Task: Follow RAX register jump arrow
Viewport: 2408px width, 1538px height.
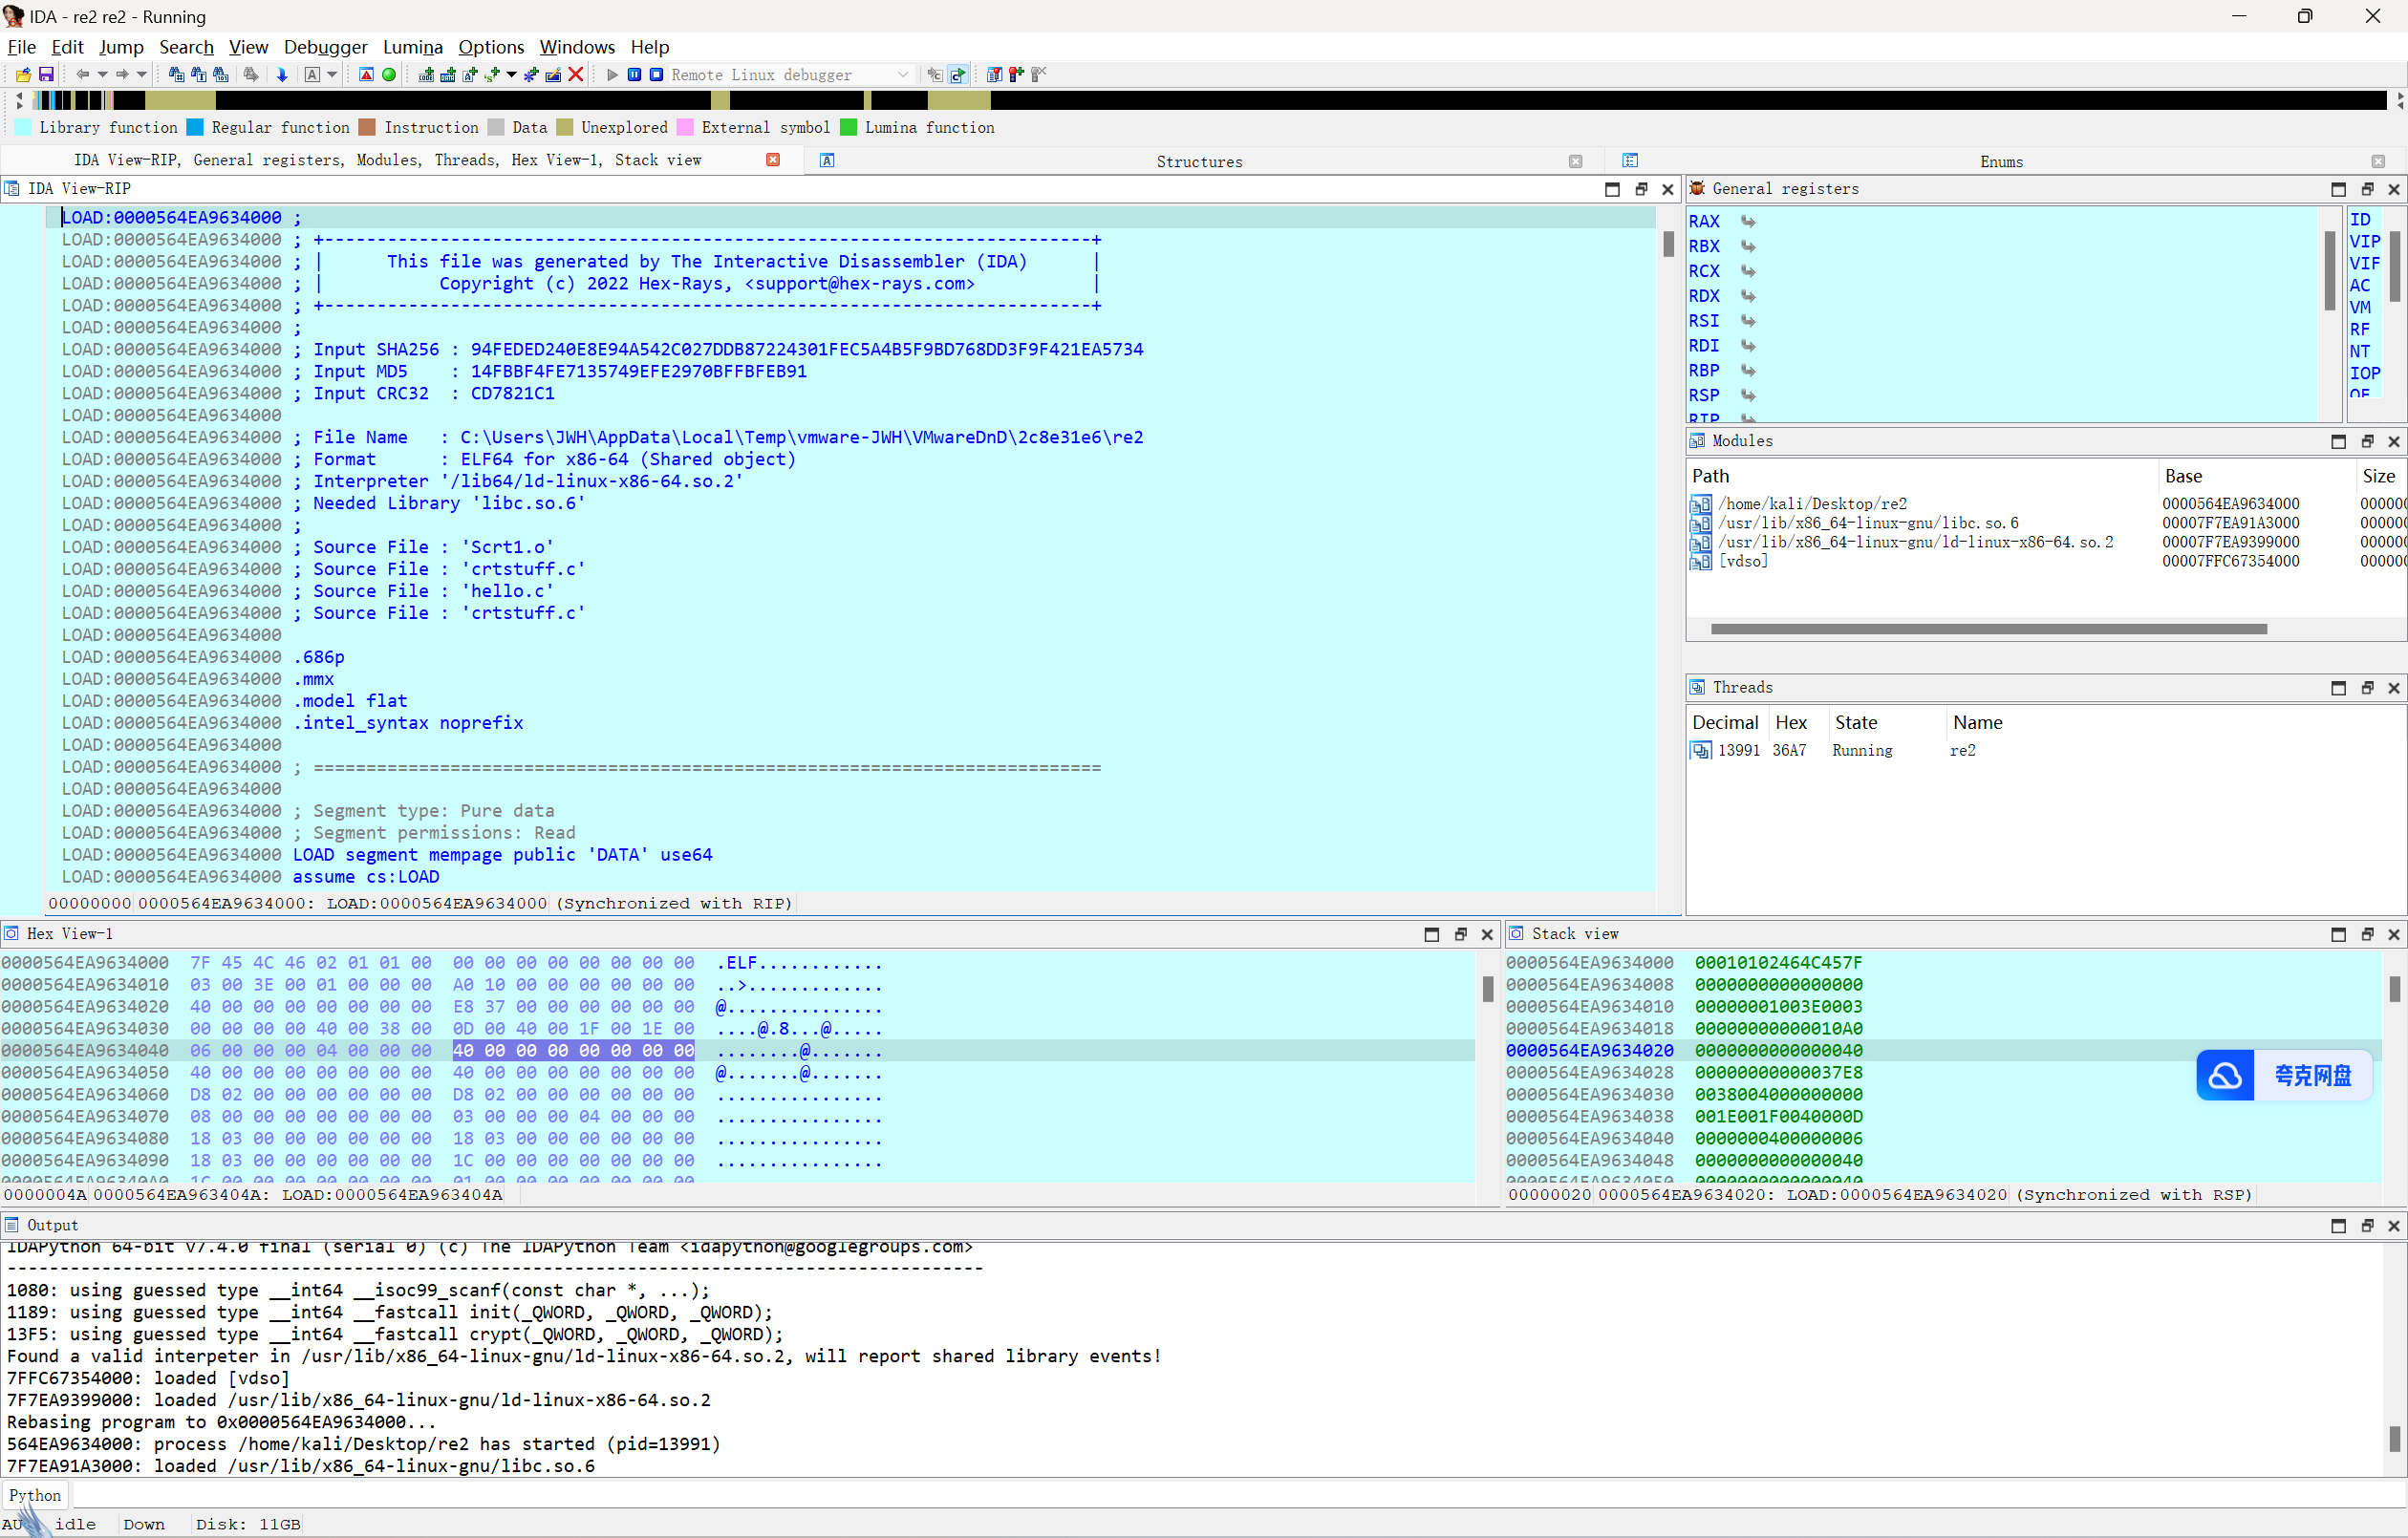Action: pyautogui.click(x=1748, y=221)
